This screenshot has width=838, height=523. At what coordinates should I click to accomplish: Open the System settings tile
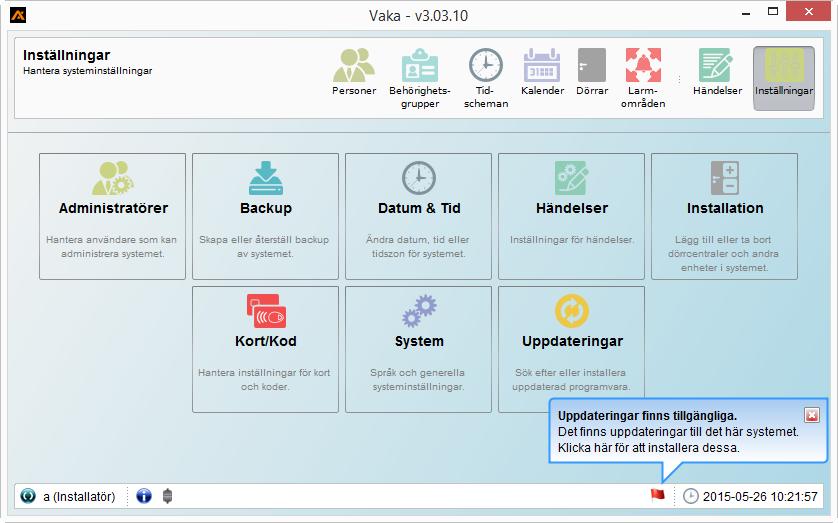tap(418, 349)
